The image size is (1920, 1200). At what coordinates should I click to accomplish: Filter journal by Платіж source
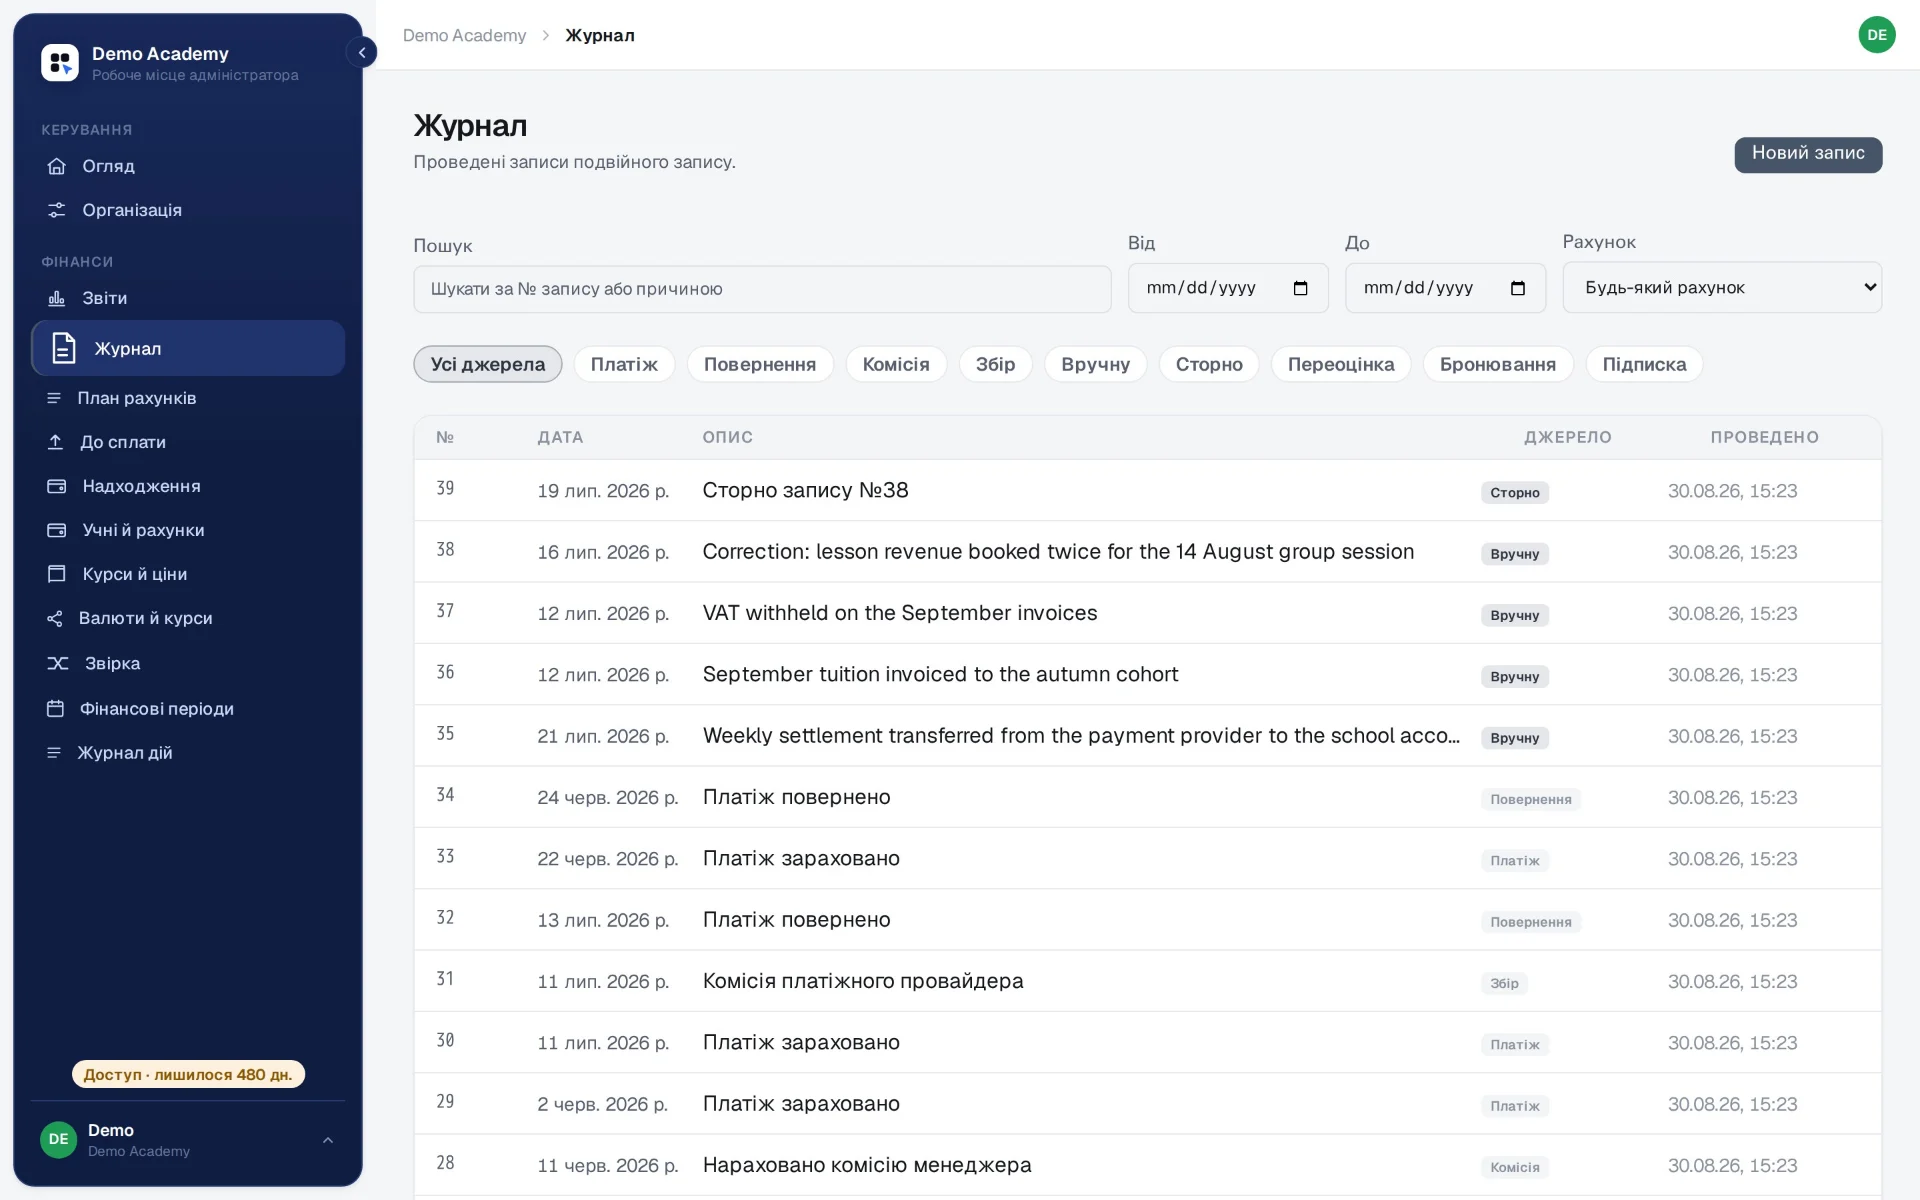click(x=624, y=364)
